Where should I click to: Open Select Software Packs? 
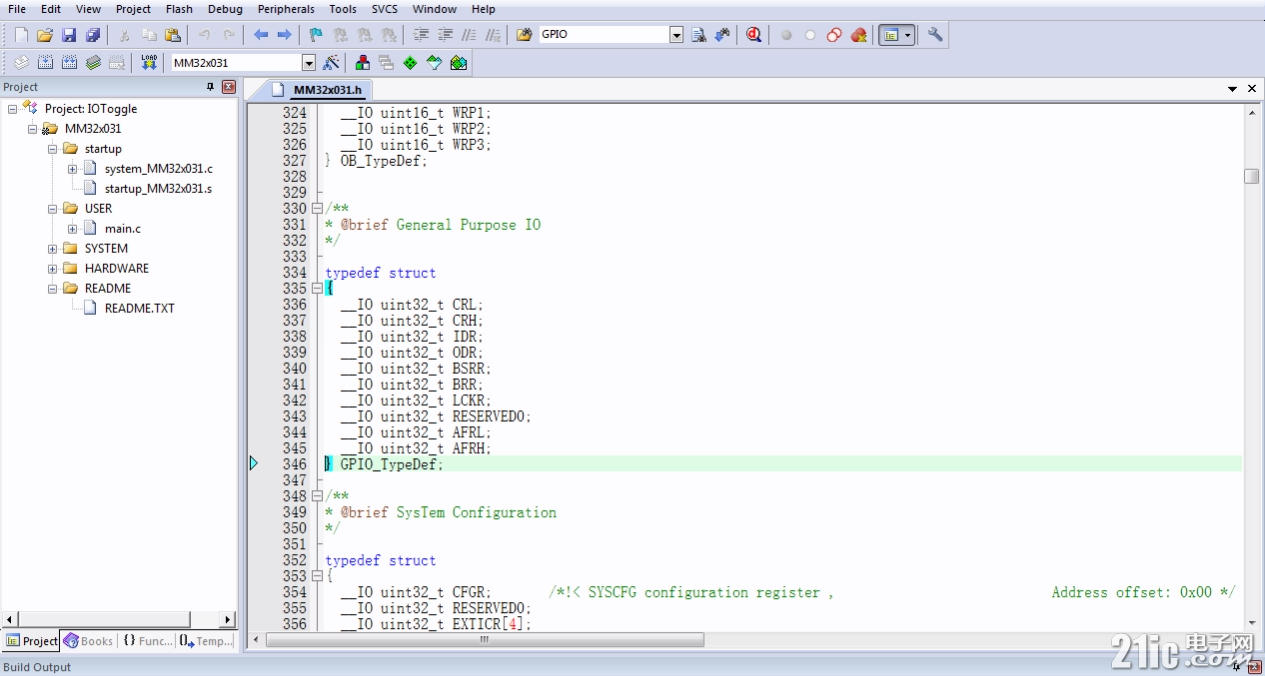pyautogui.click(x=434, y=63)
